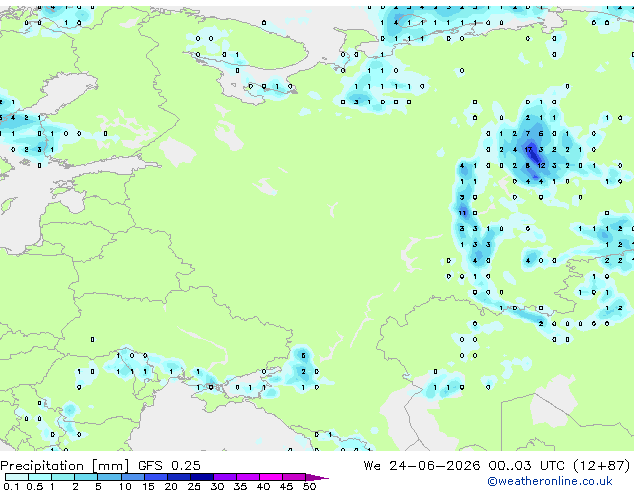Click the legend scale label "35"
This screenshot has height=490, width=634.
pos(240,486)
